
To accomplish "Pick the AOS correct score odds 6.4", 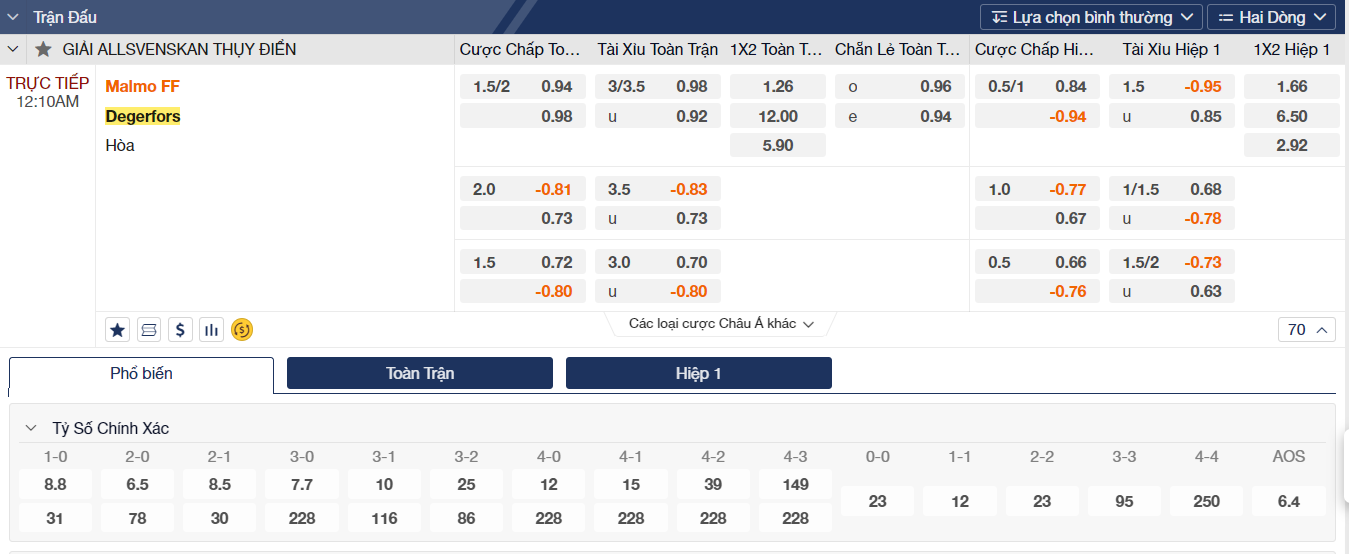I will [1288, 501].
